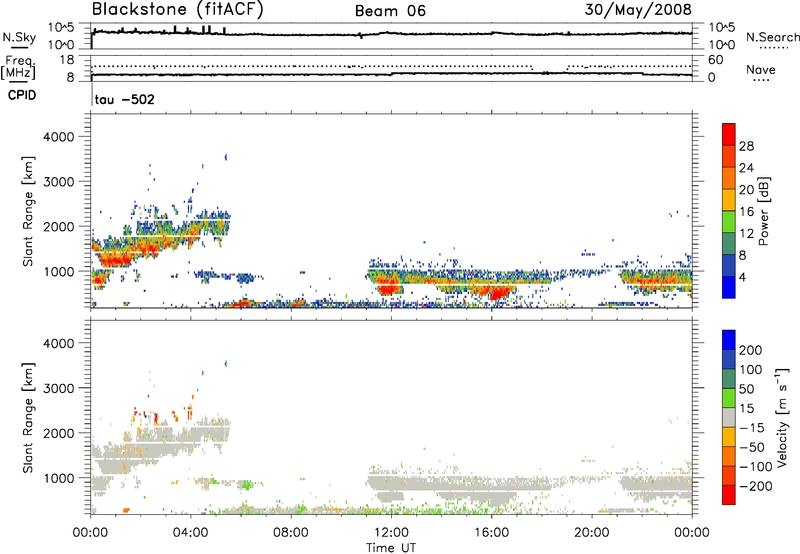Pick the teal Power segment between 8 and 12
Image resolution: width=800 pixels, height=554 pixels.
click(x=729, y=244)
